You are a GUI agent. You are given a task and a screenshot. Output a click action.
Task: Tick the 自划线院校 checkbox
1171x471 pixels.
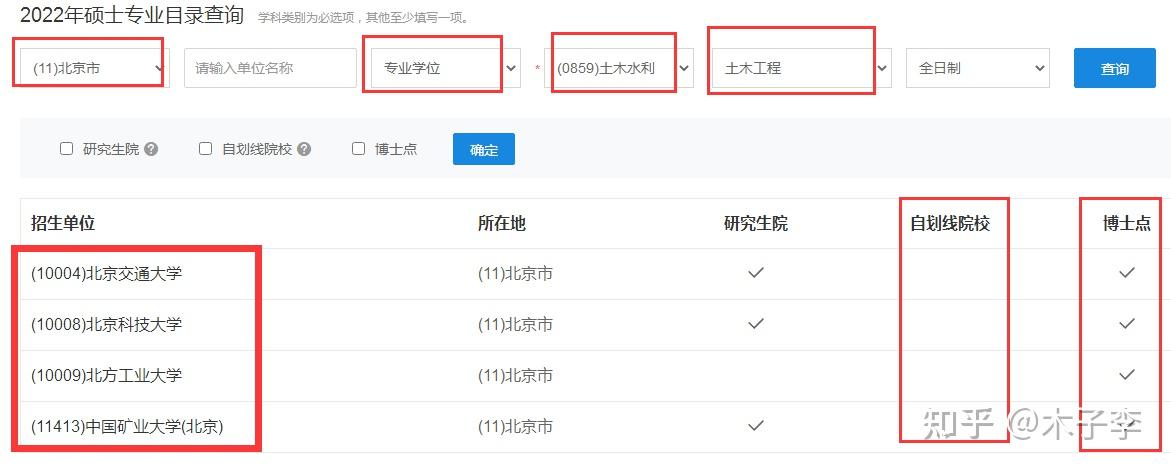[x=205, y=149]
